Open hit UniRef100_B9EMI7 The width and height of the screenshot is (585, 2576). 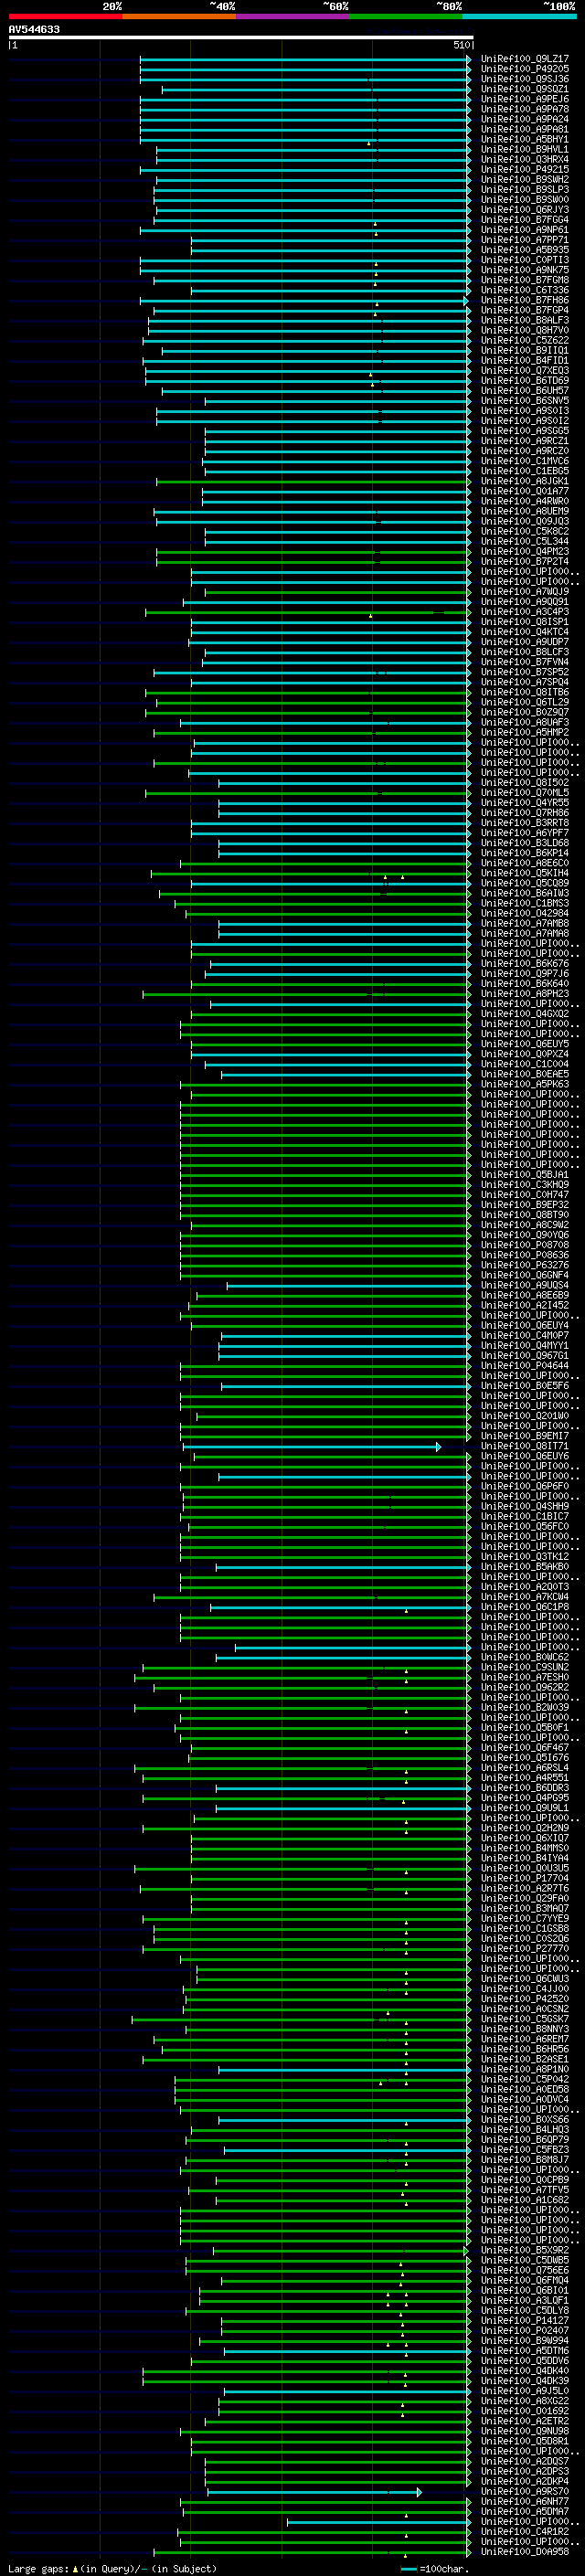pos(525,1436)
